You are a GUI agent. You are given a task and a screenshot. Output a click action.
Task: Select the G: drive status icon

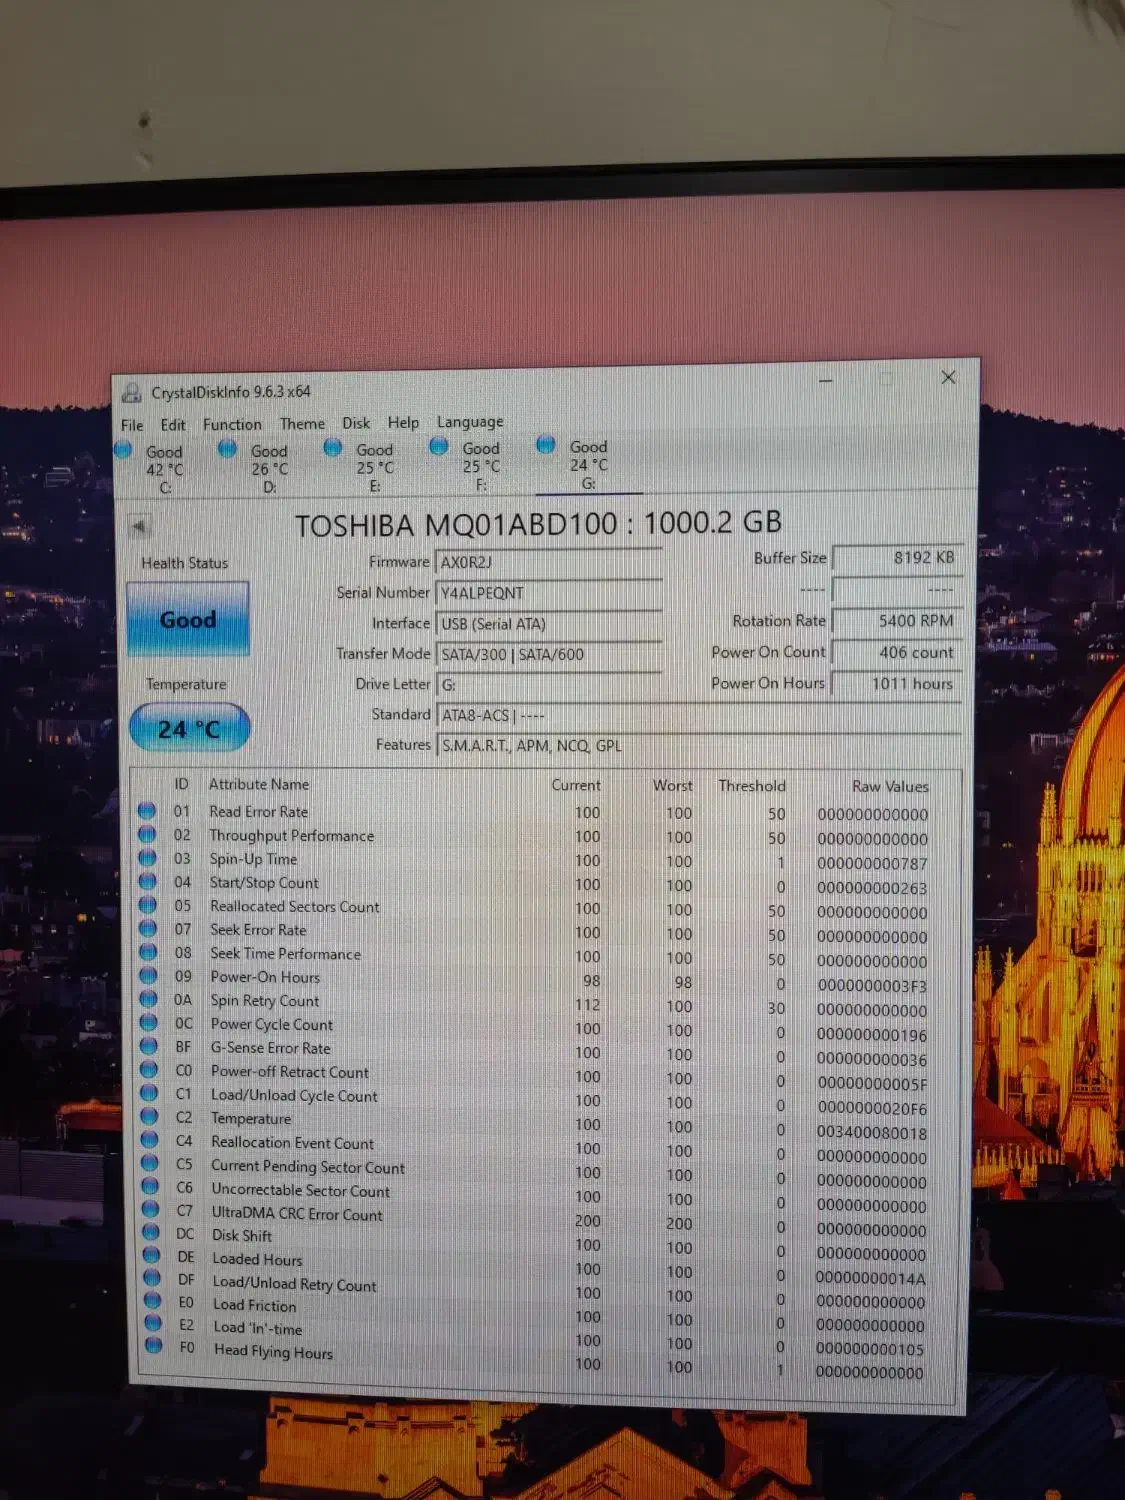[546, 445]
